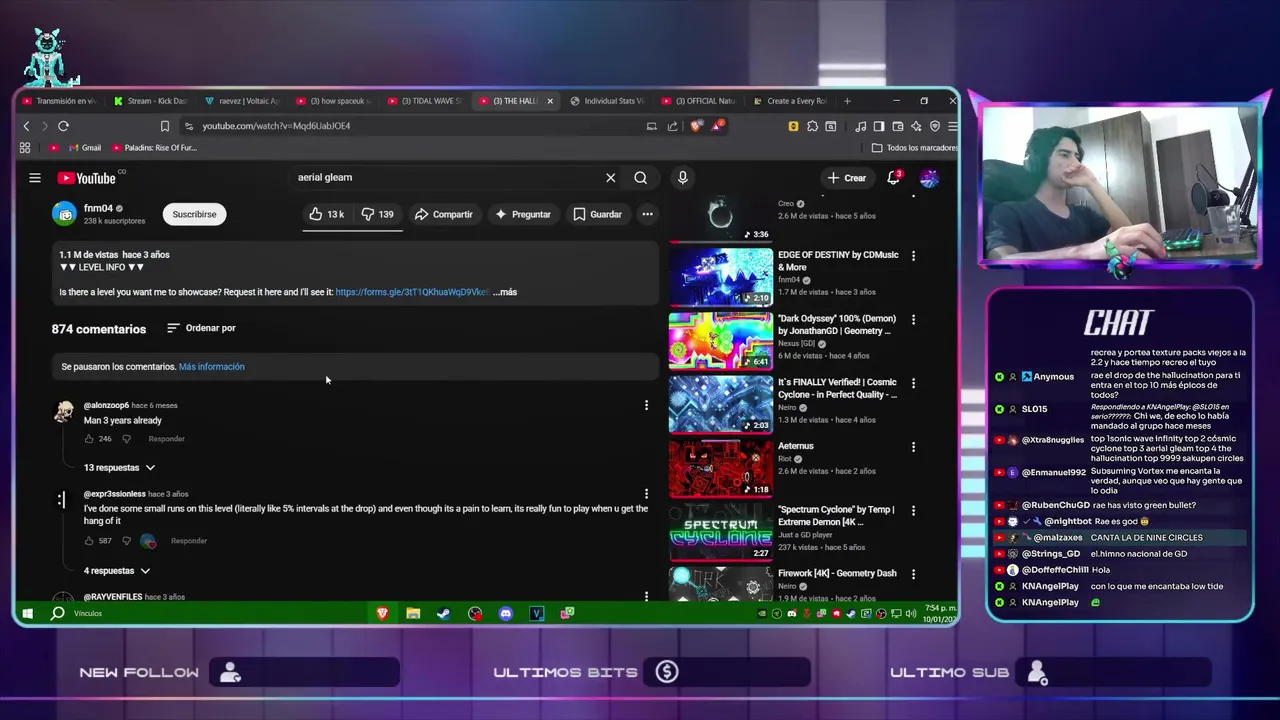1280x720 pixels.
Task: Open the @alonzoop6 profile avatar
Action: [64, 413]
